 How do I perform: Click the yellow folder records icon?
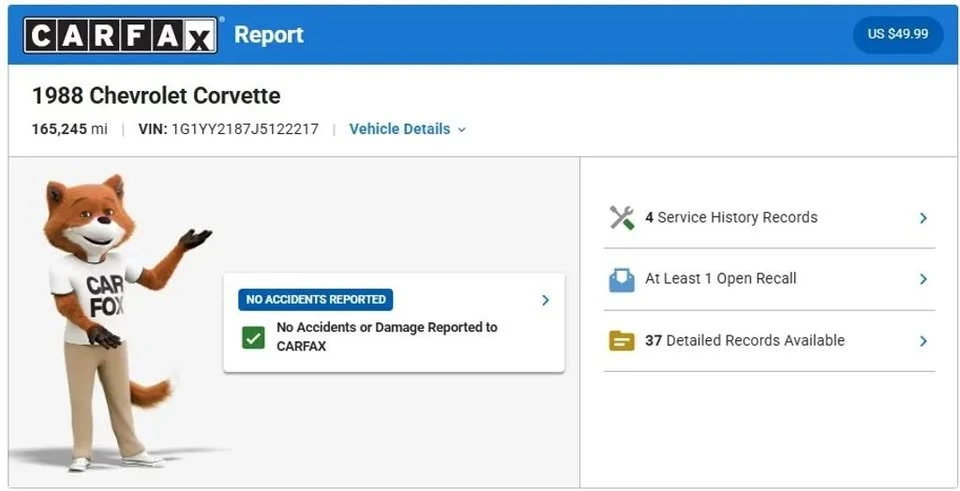(621, 341)
